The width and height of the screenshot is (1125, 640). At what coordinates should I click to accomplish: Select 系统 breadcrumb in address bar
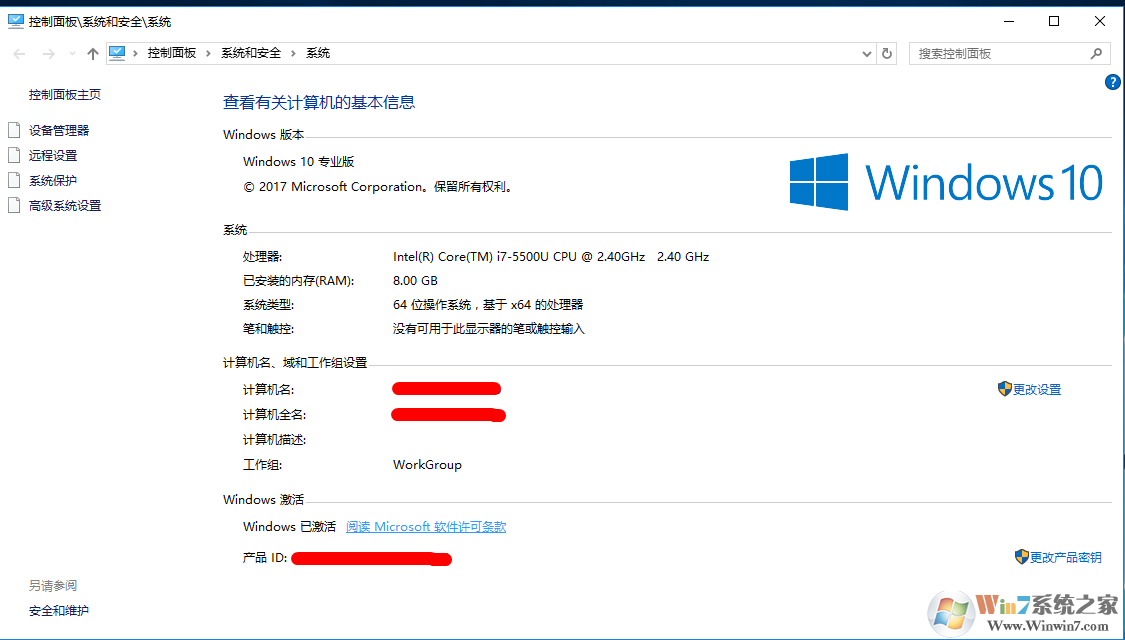318,53
